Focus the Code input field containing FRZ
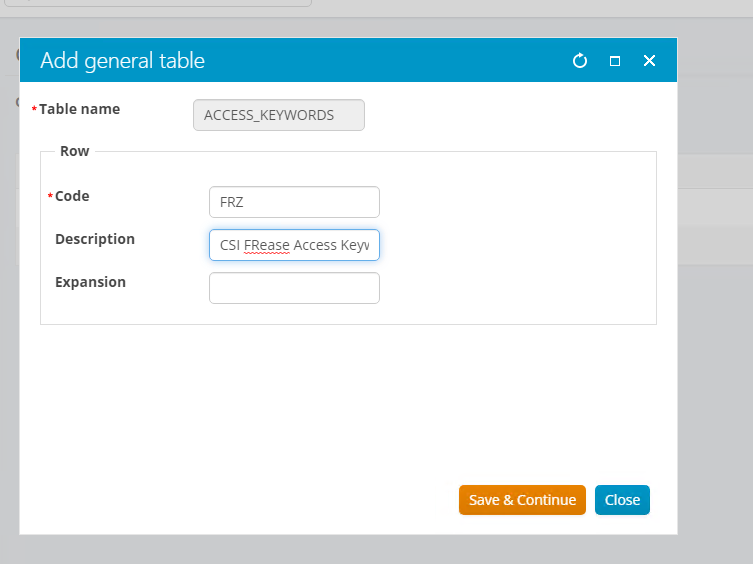This screenshot has width=753, height=564. 294,202
